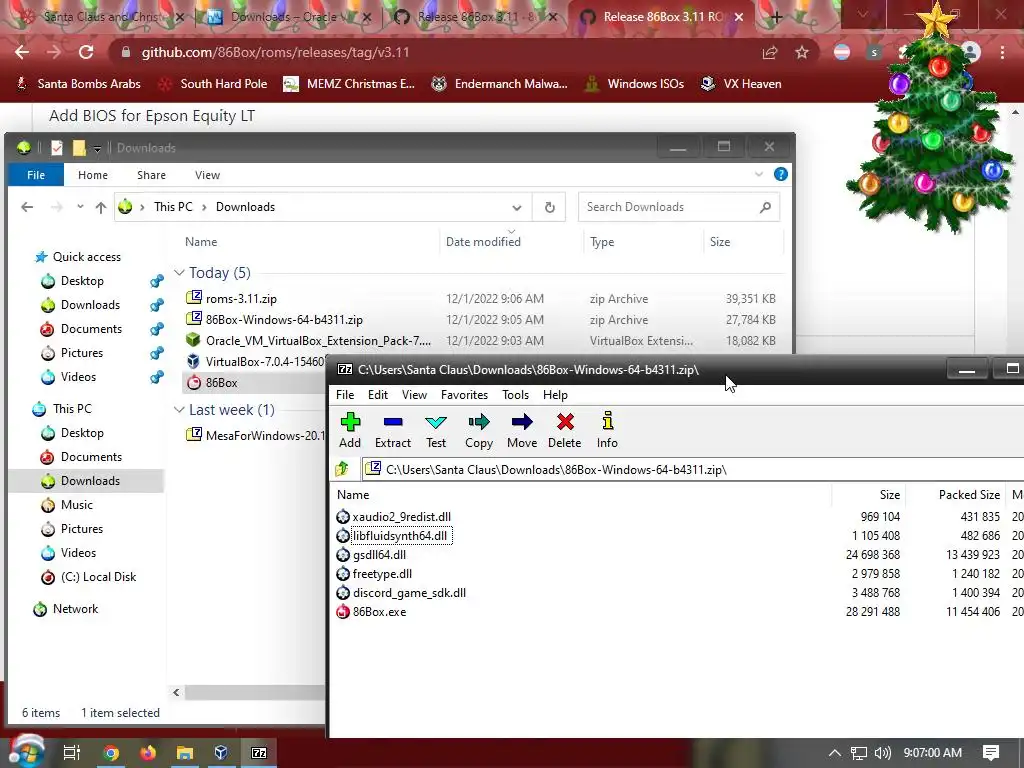Image resolution: width=1024 pixels, height=768 pixels.
Task: Open the Tools menu in 7-Zip
Action: pos(515,394)
